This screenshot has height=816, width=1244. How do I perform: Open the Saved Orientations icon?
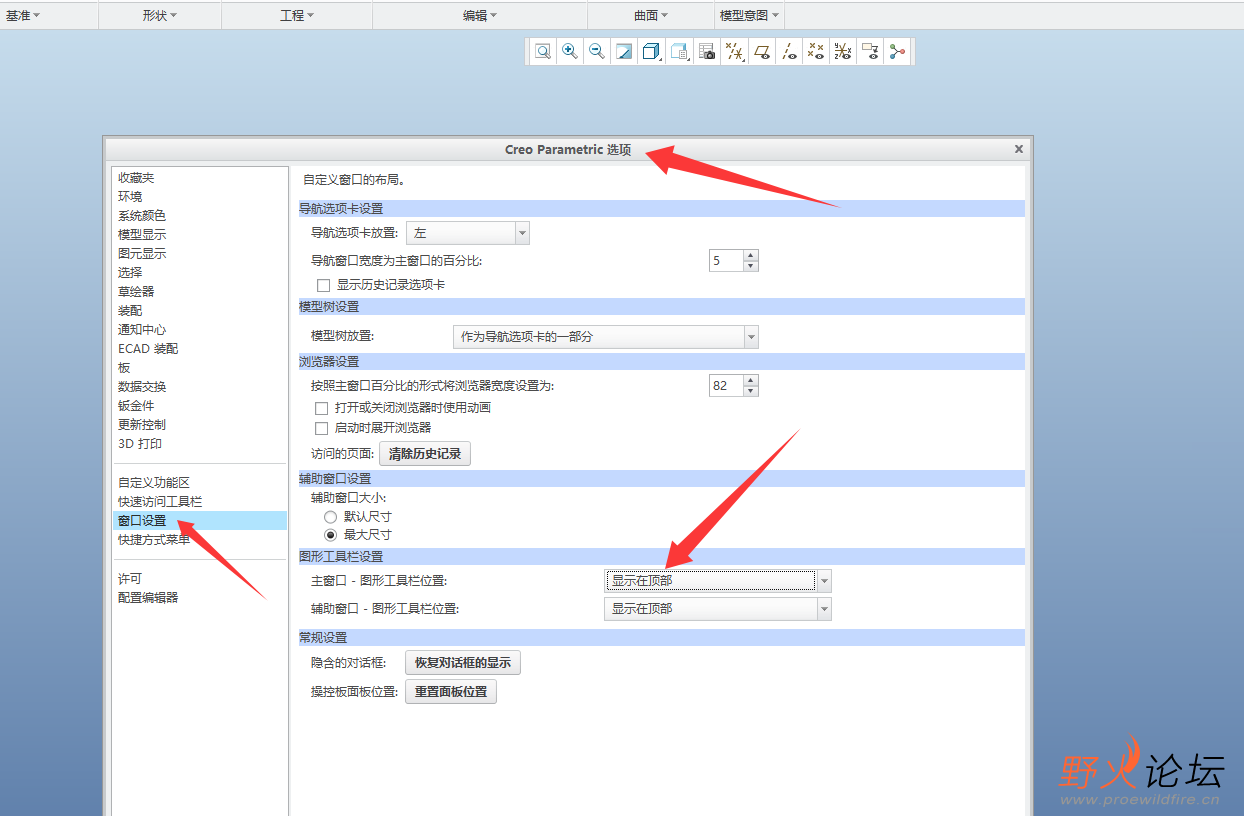click(680, 52)
